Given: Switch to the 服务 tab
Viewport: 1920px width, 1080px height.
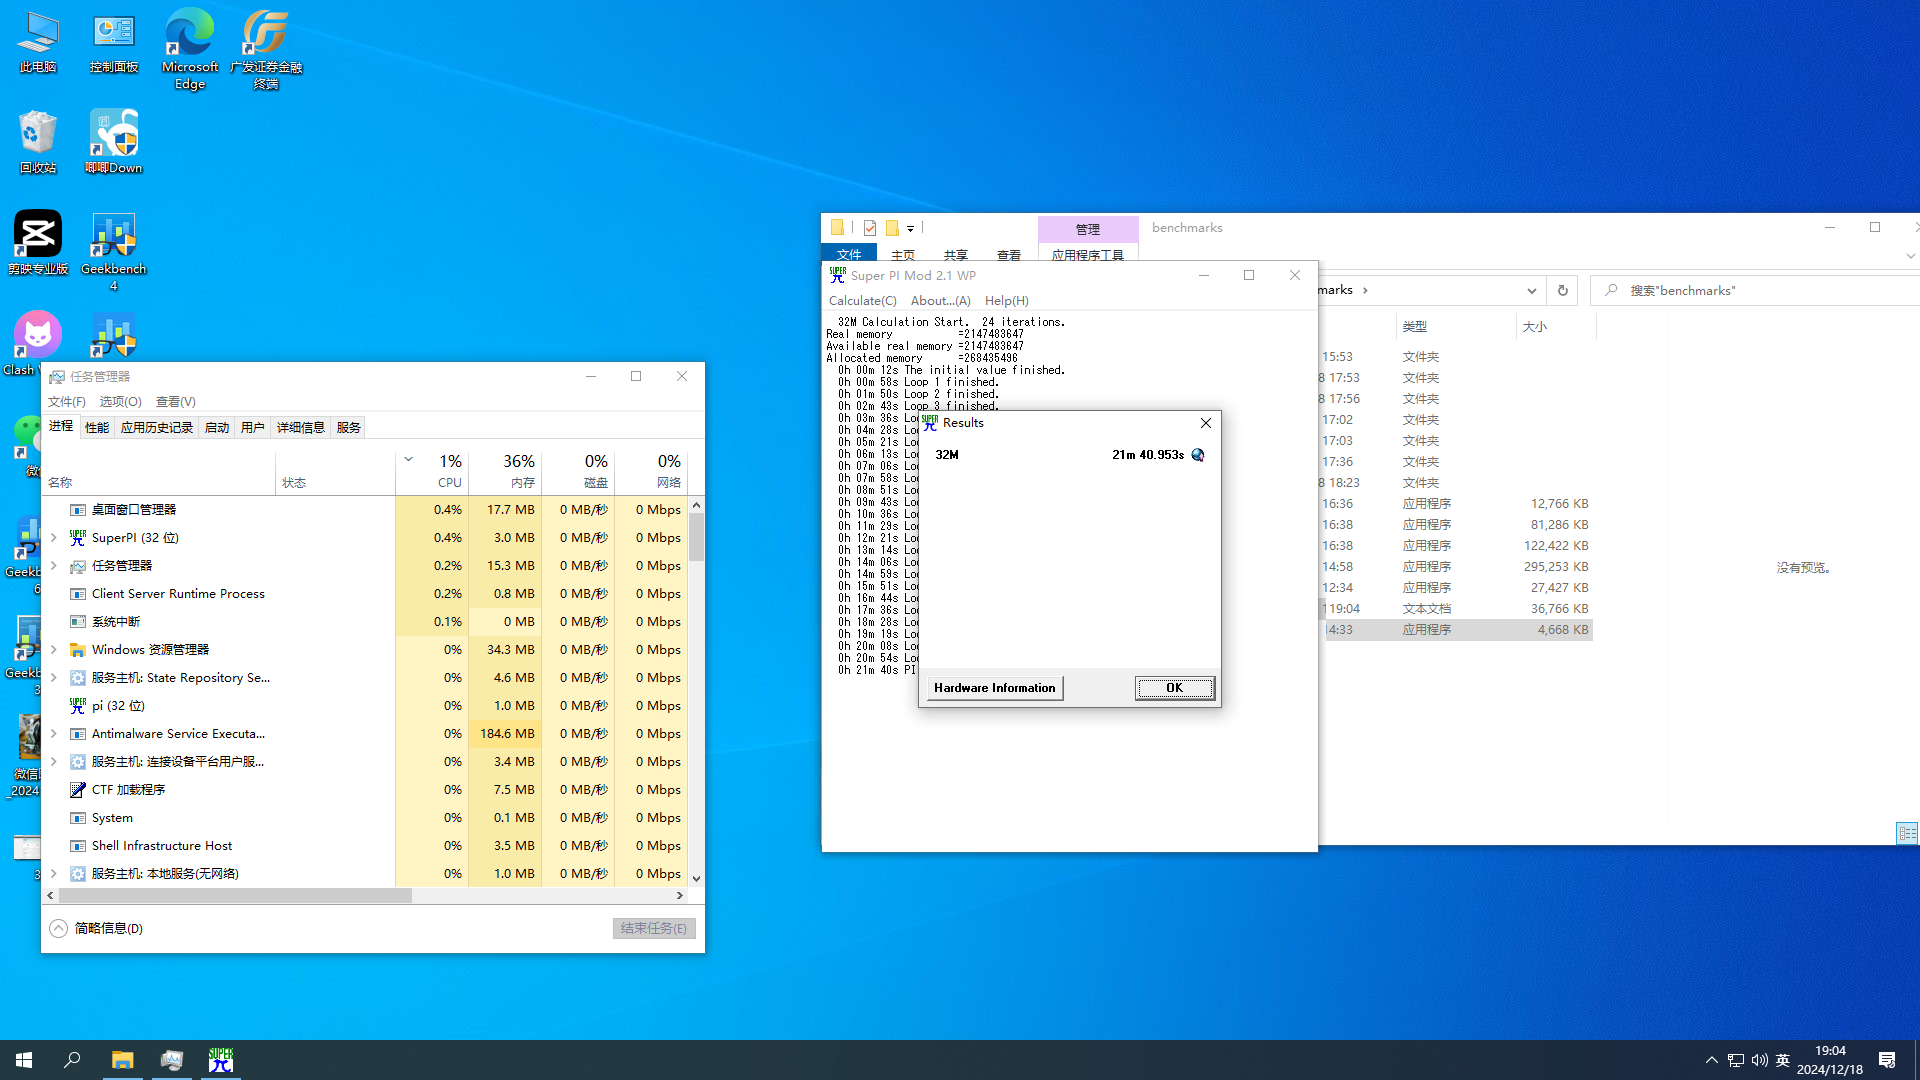Looking at the screenshot, I should coord(349,427).
